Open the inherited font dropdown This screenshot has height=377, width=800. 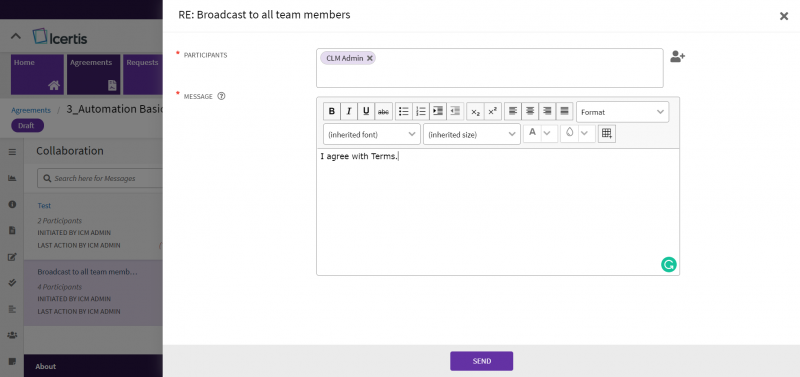click(372, 134)
